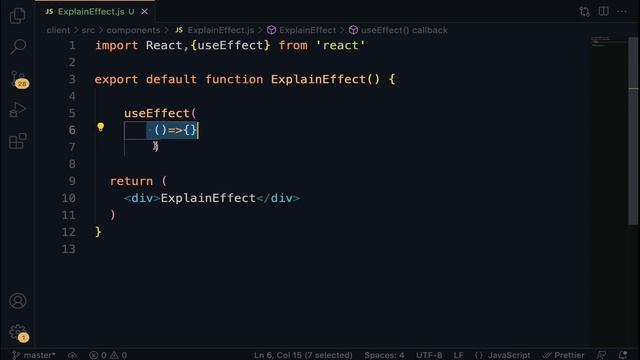Open the Manage settings gear
The width and height of the screenshot is (640, 360).
click(18, 333)
